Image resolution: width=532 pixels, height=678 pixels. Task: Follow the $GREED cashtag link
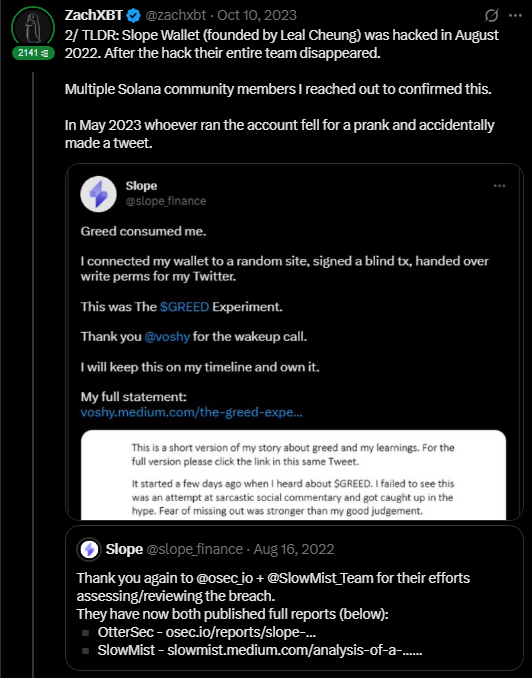pos(184,307)
